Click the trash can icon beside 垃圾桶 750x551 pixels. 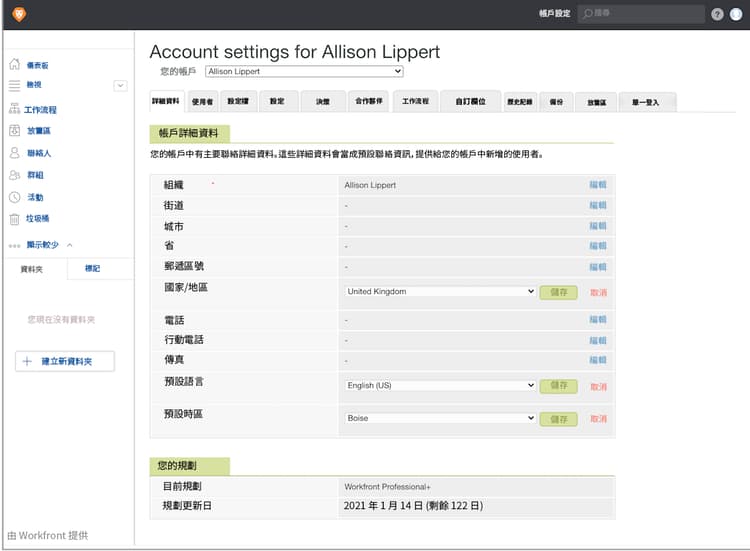(x=15, y=219)
